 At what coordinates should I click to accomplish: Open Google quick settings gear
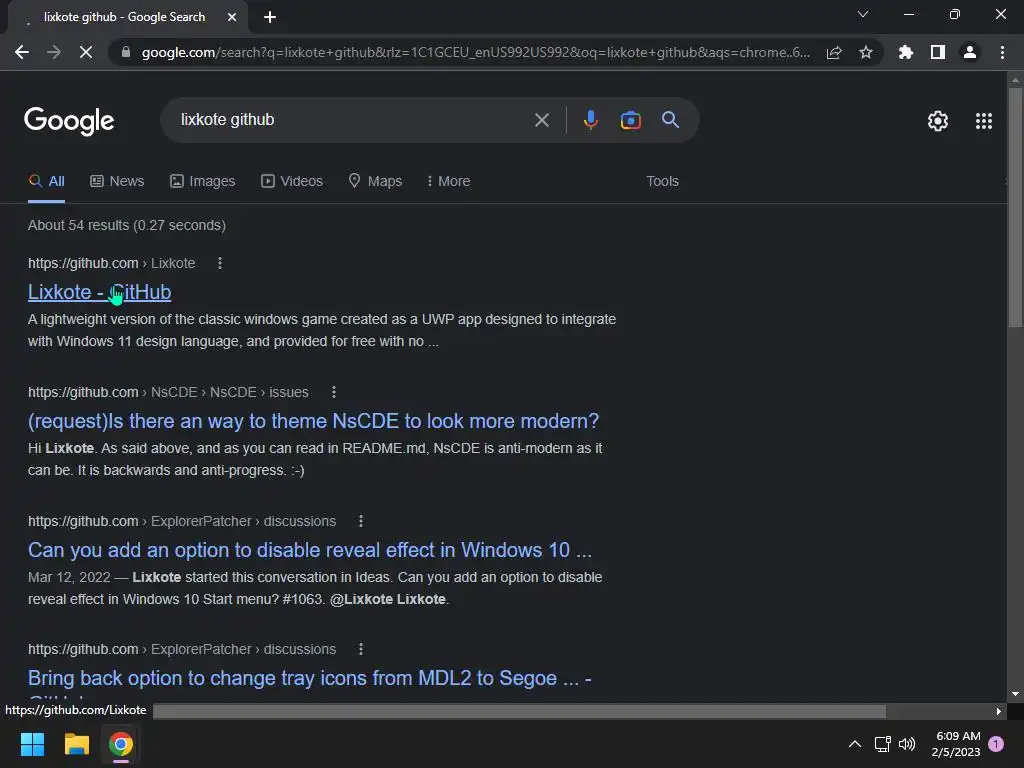(938, 121)
